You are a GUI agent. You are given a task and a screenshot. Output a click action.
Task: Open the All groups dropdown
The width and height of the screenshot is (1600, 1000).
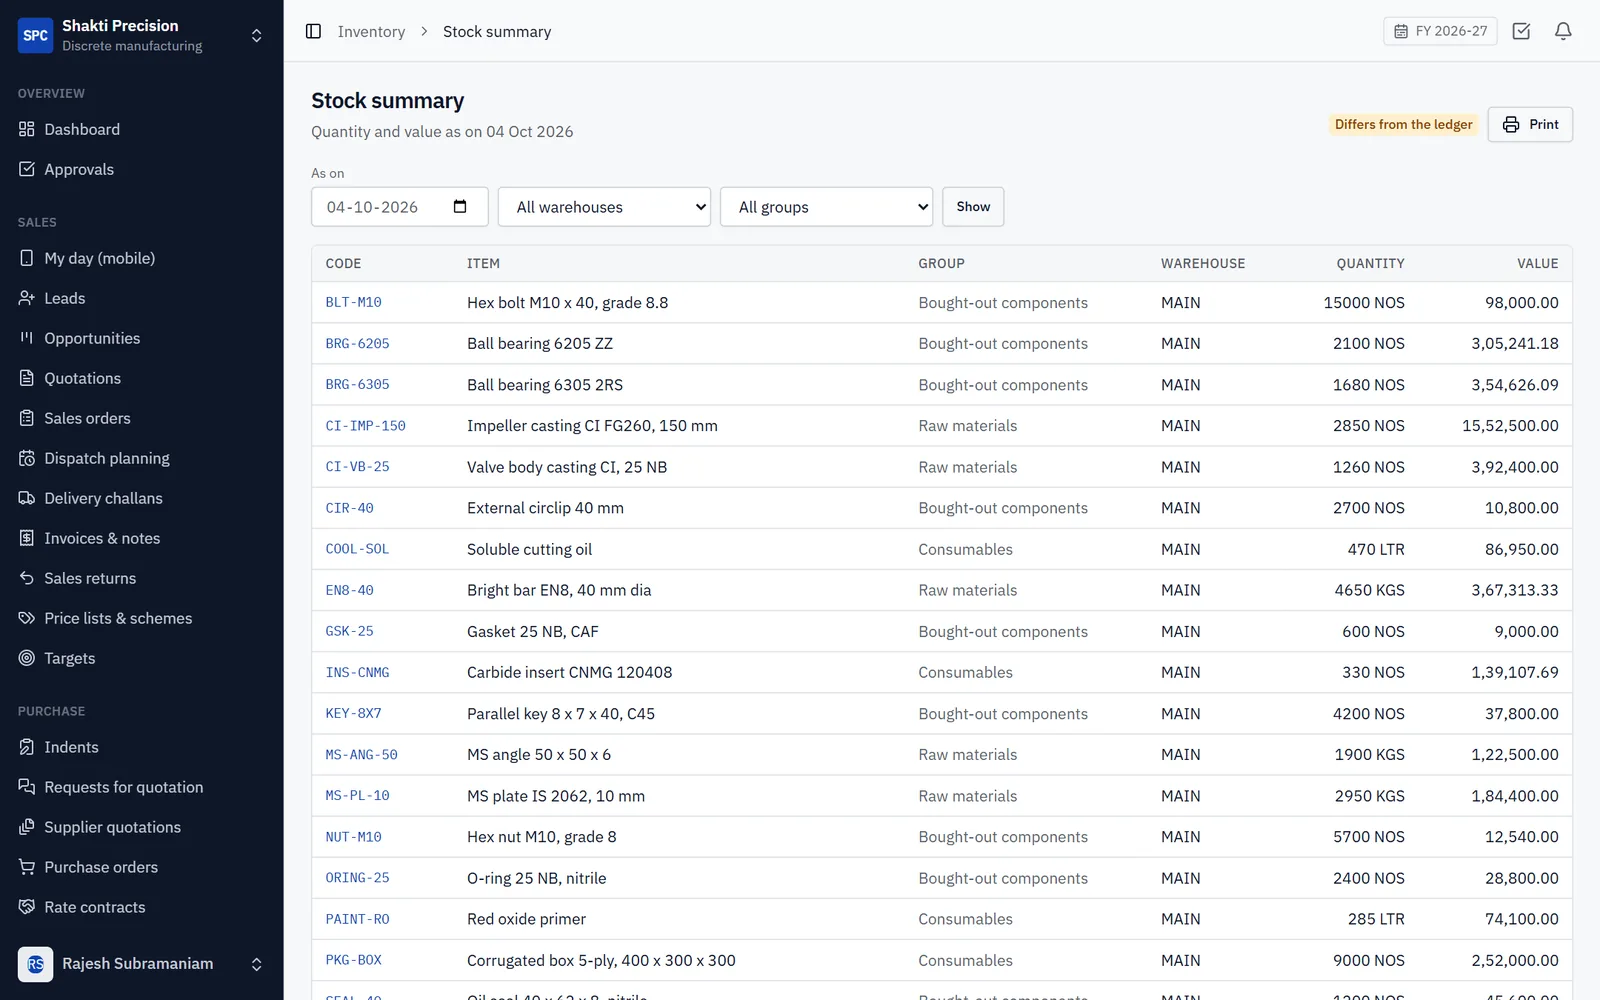click(x=826, y=207)
